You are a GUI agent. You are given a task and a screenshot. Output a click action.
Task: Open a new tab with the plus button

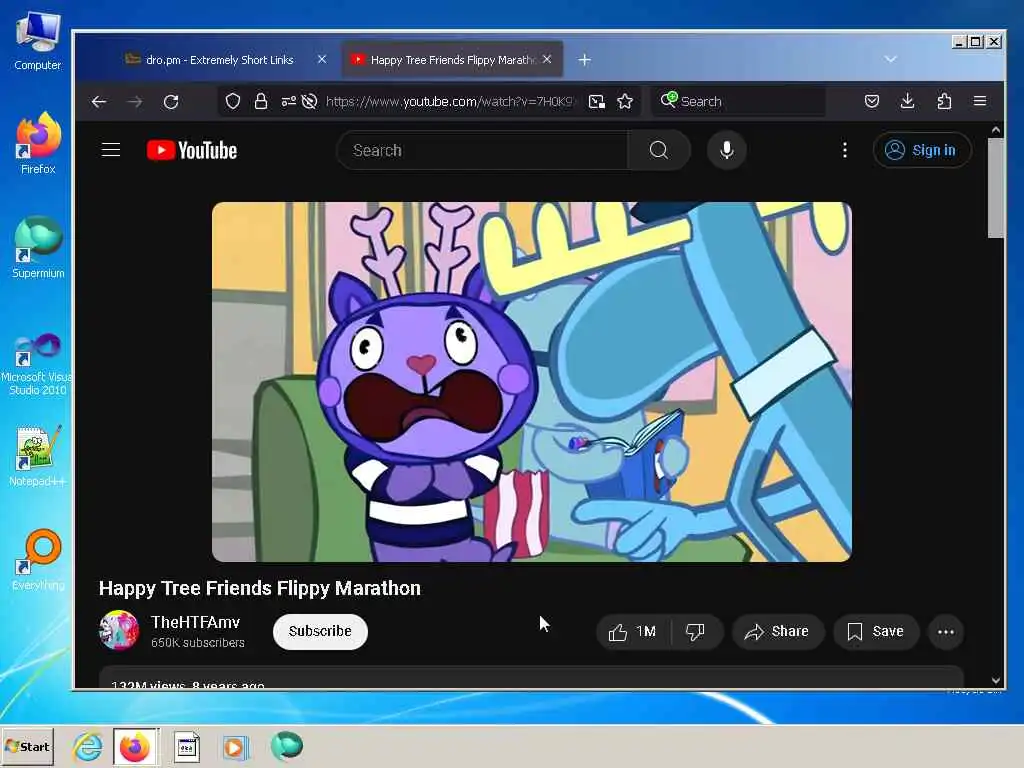pyautogui.click(x=584, y=60)
